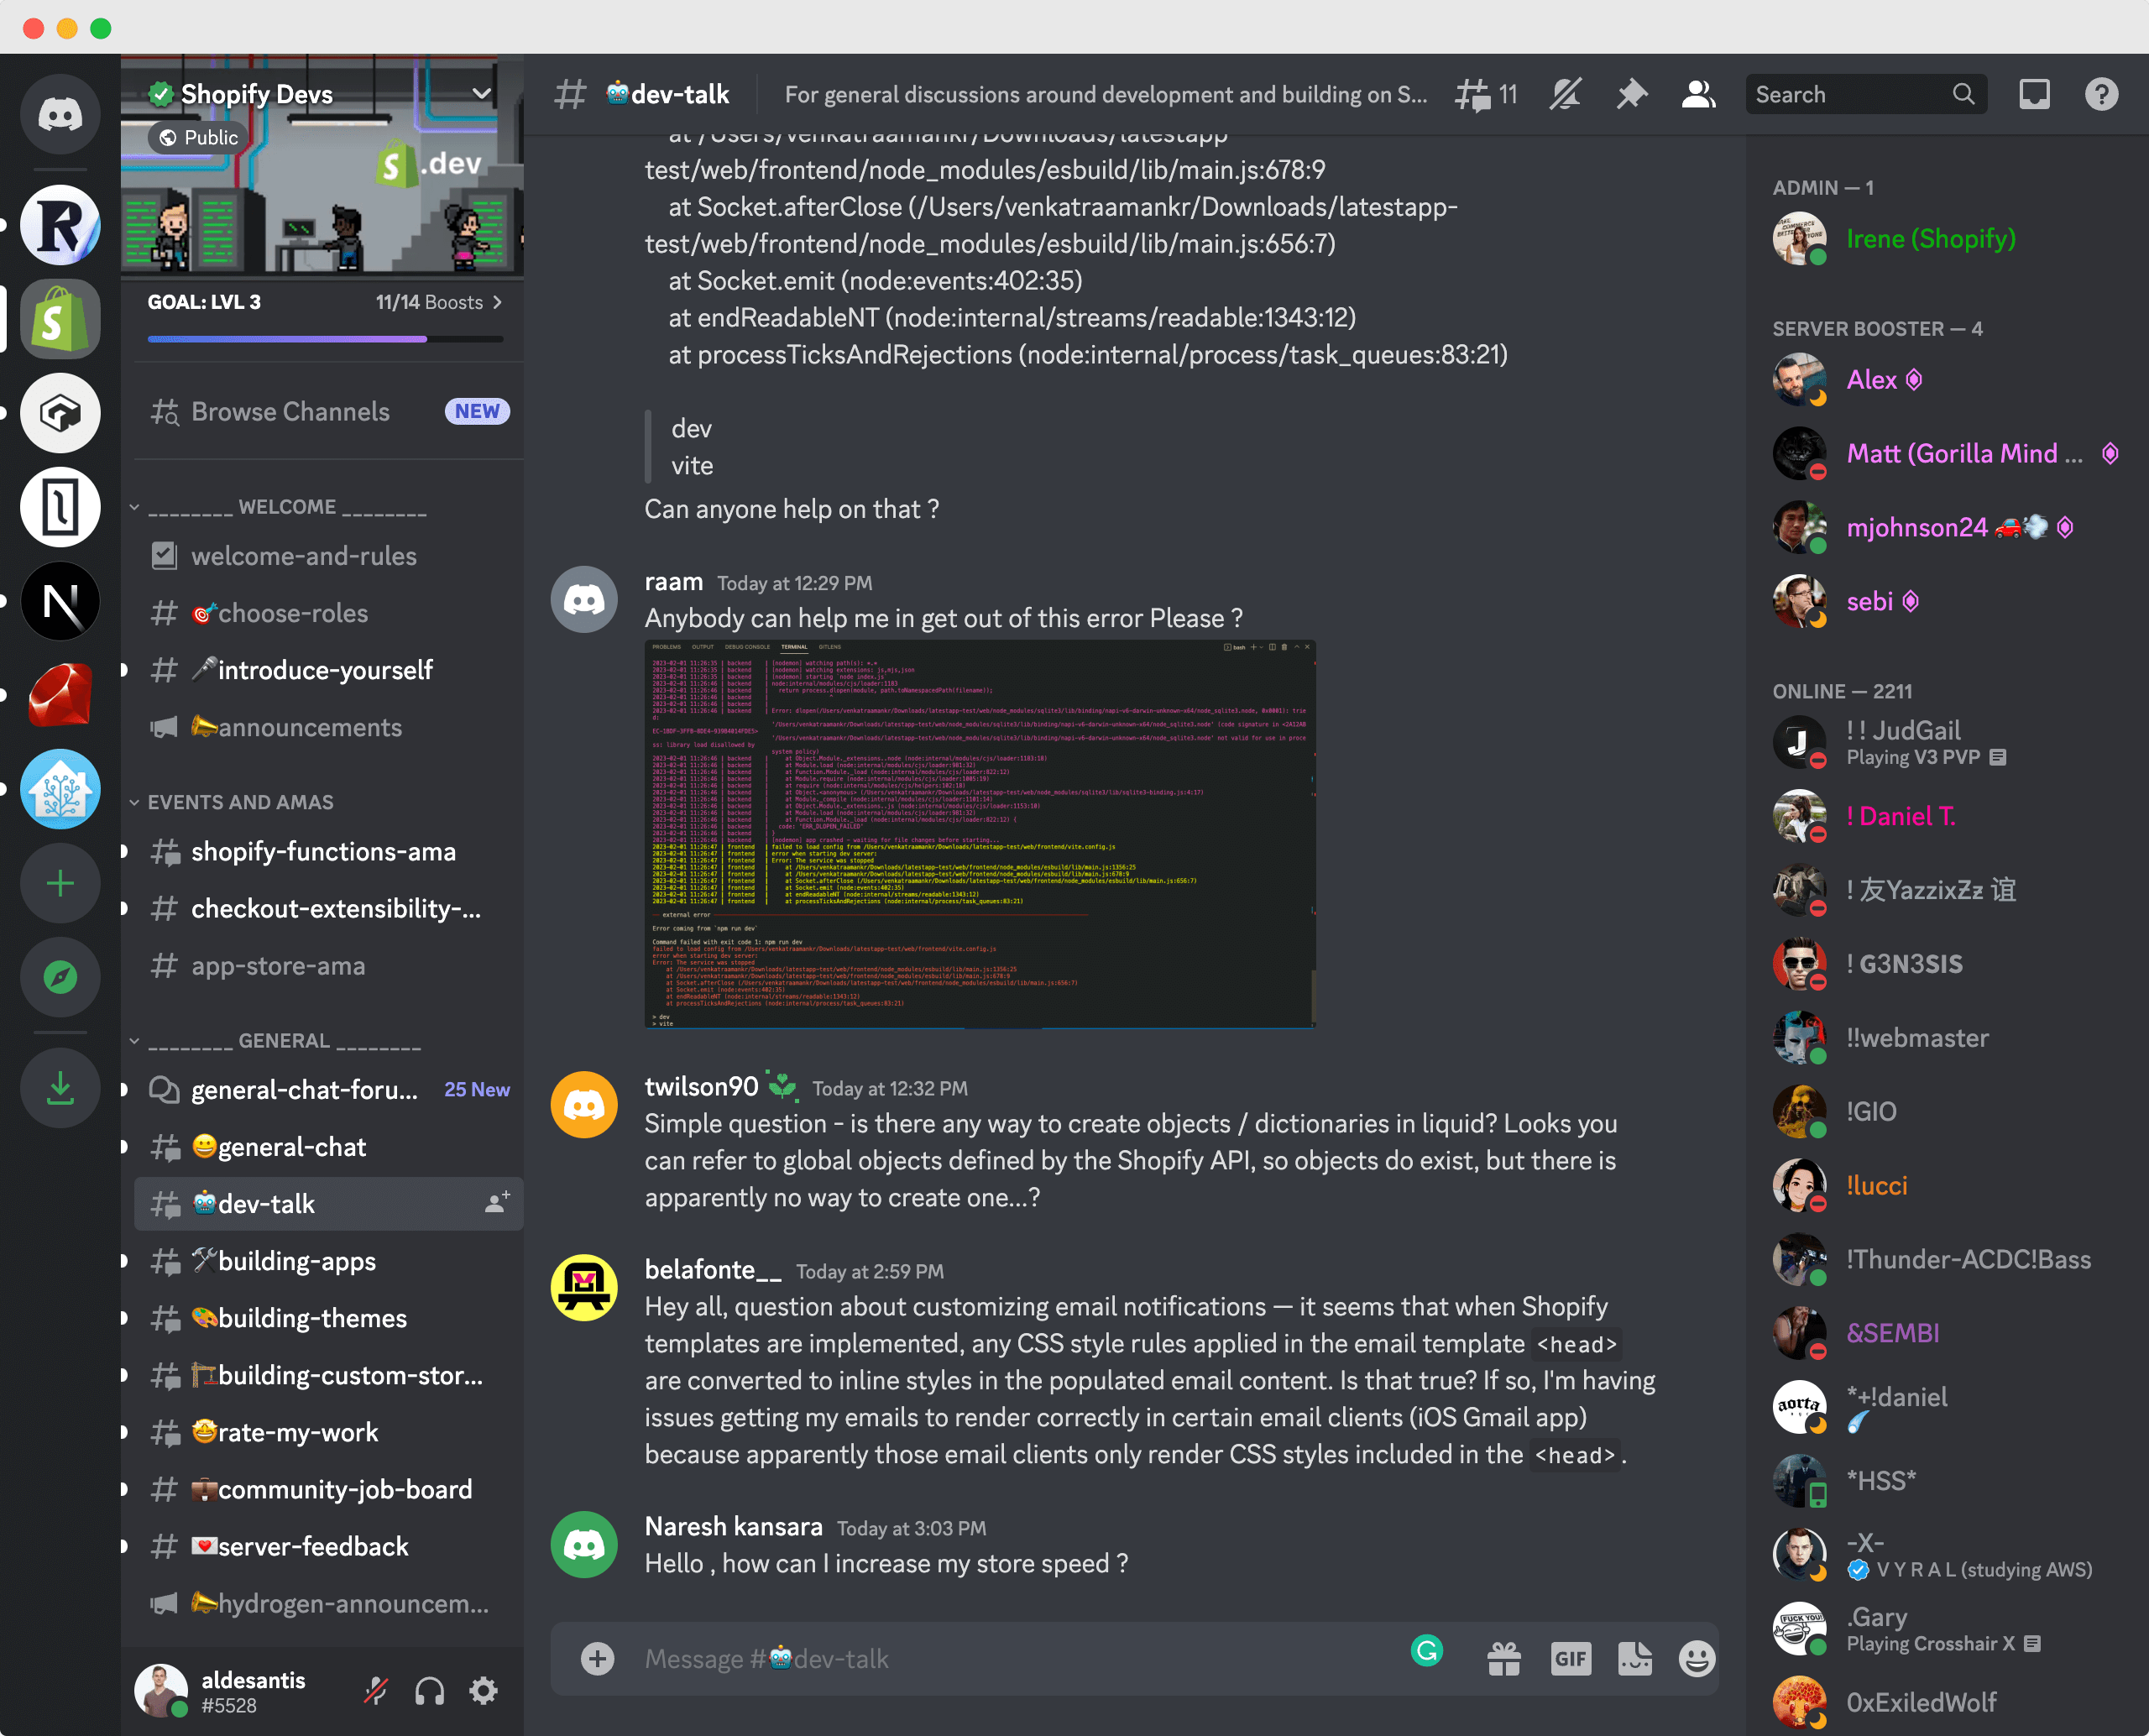Open the Nitro gift icon
This screenshot has width=2149, height=1736.
click(1504, 1659)
